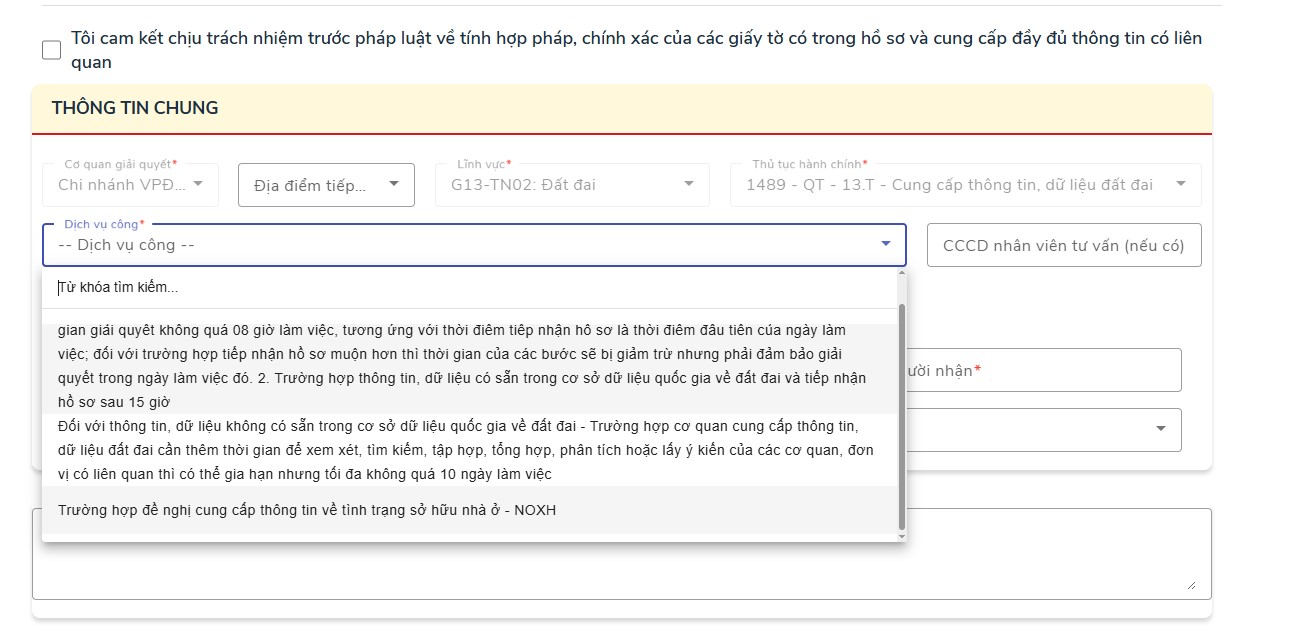Viewport: 1293px width, 631px height.
Task: Click the CCCD nhân viên tư vấn input
Action: [1063, 244]
